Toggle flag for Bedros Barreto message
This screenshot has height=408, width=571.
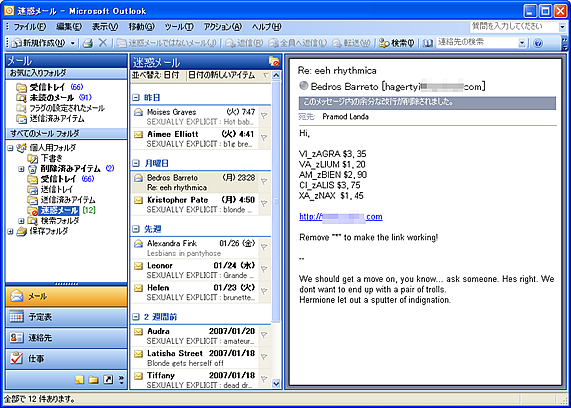[x=264, y=181]
